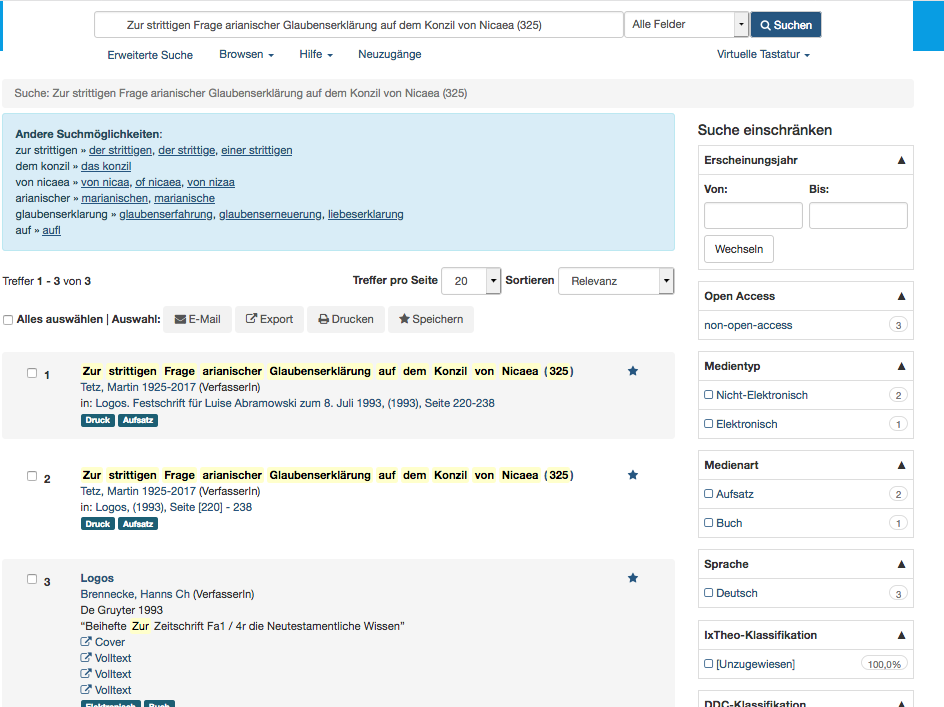Select checkbox for result 3 Logos
Image resolution: width=944 pixels, height=707 pixels.
(32, 579)
